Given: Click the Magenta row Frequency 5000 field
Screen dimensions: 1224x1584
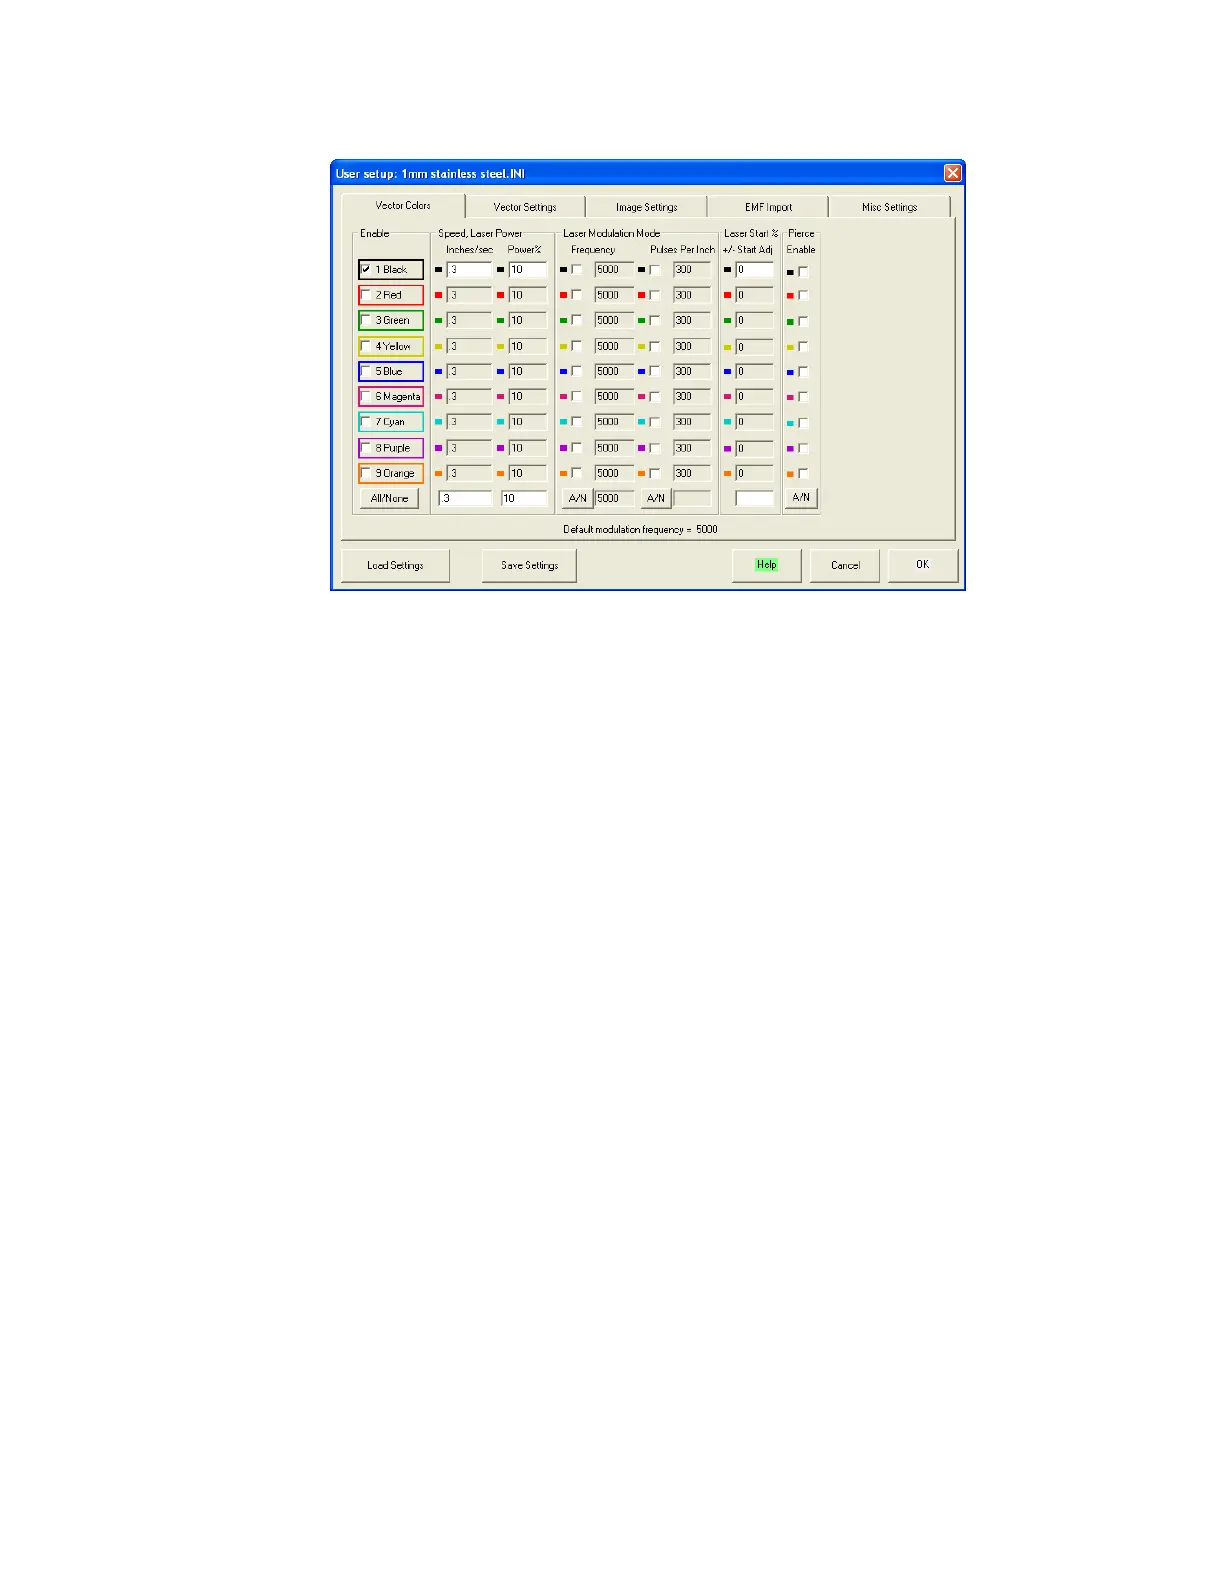Looking at the screenshot, I should [614, 397].
